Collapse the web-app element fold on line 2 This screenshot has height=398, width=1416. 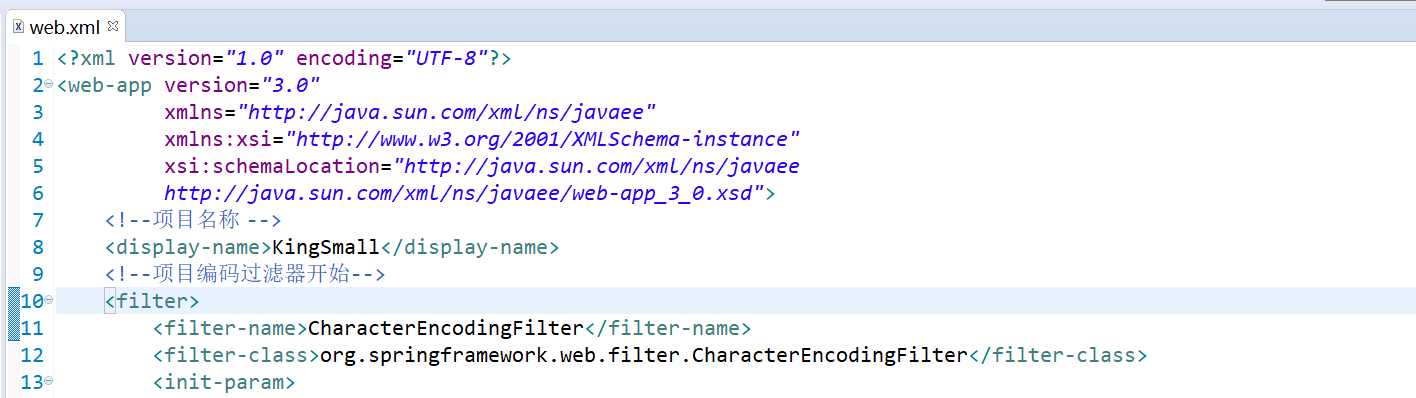pyautogui.click(x=48, y=84)
